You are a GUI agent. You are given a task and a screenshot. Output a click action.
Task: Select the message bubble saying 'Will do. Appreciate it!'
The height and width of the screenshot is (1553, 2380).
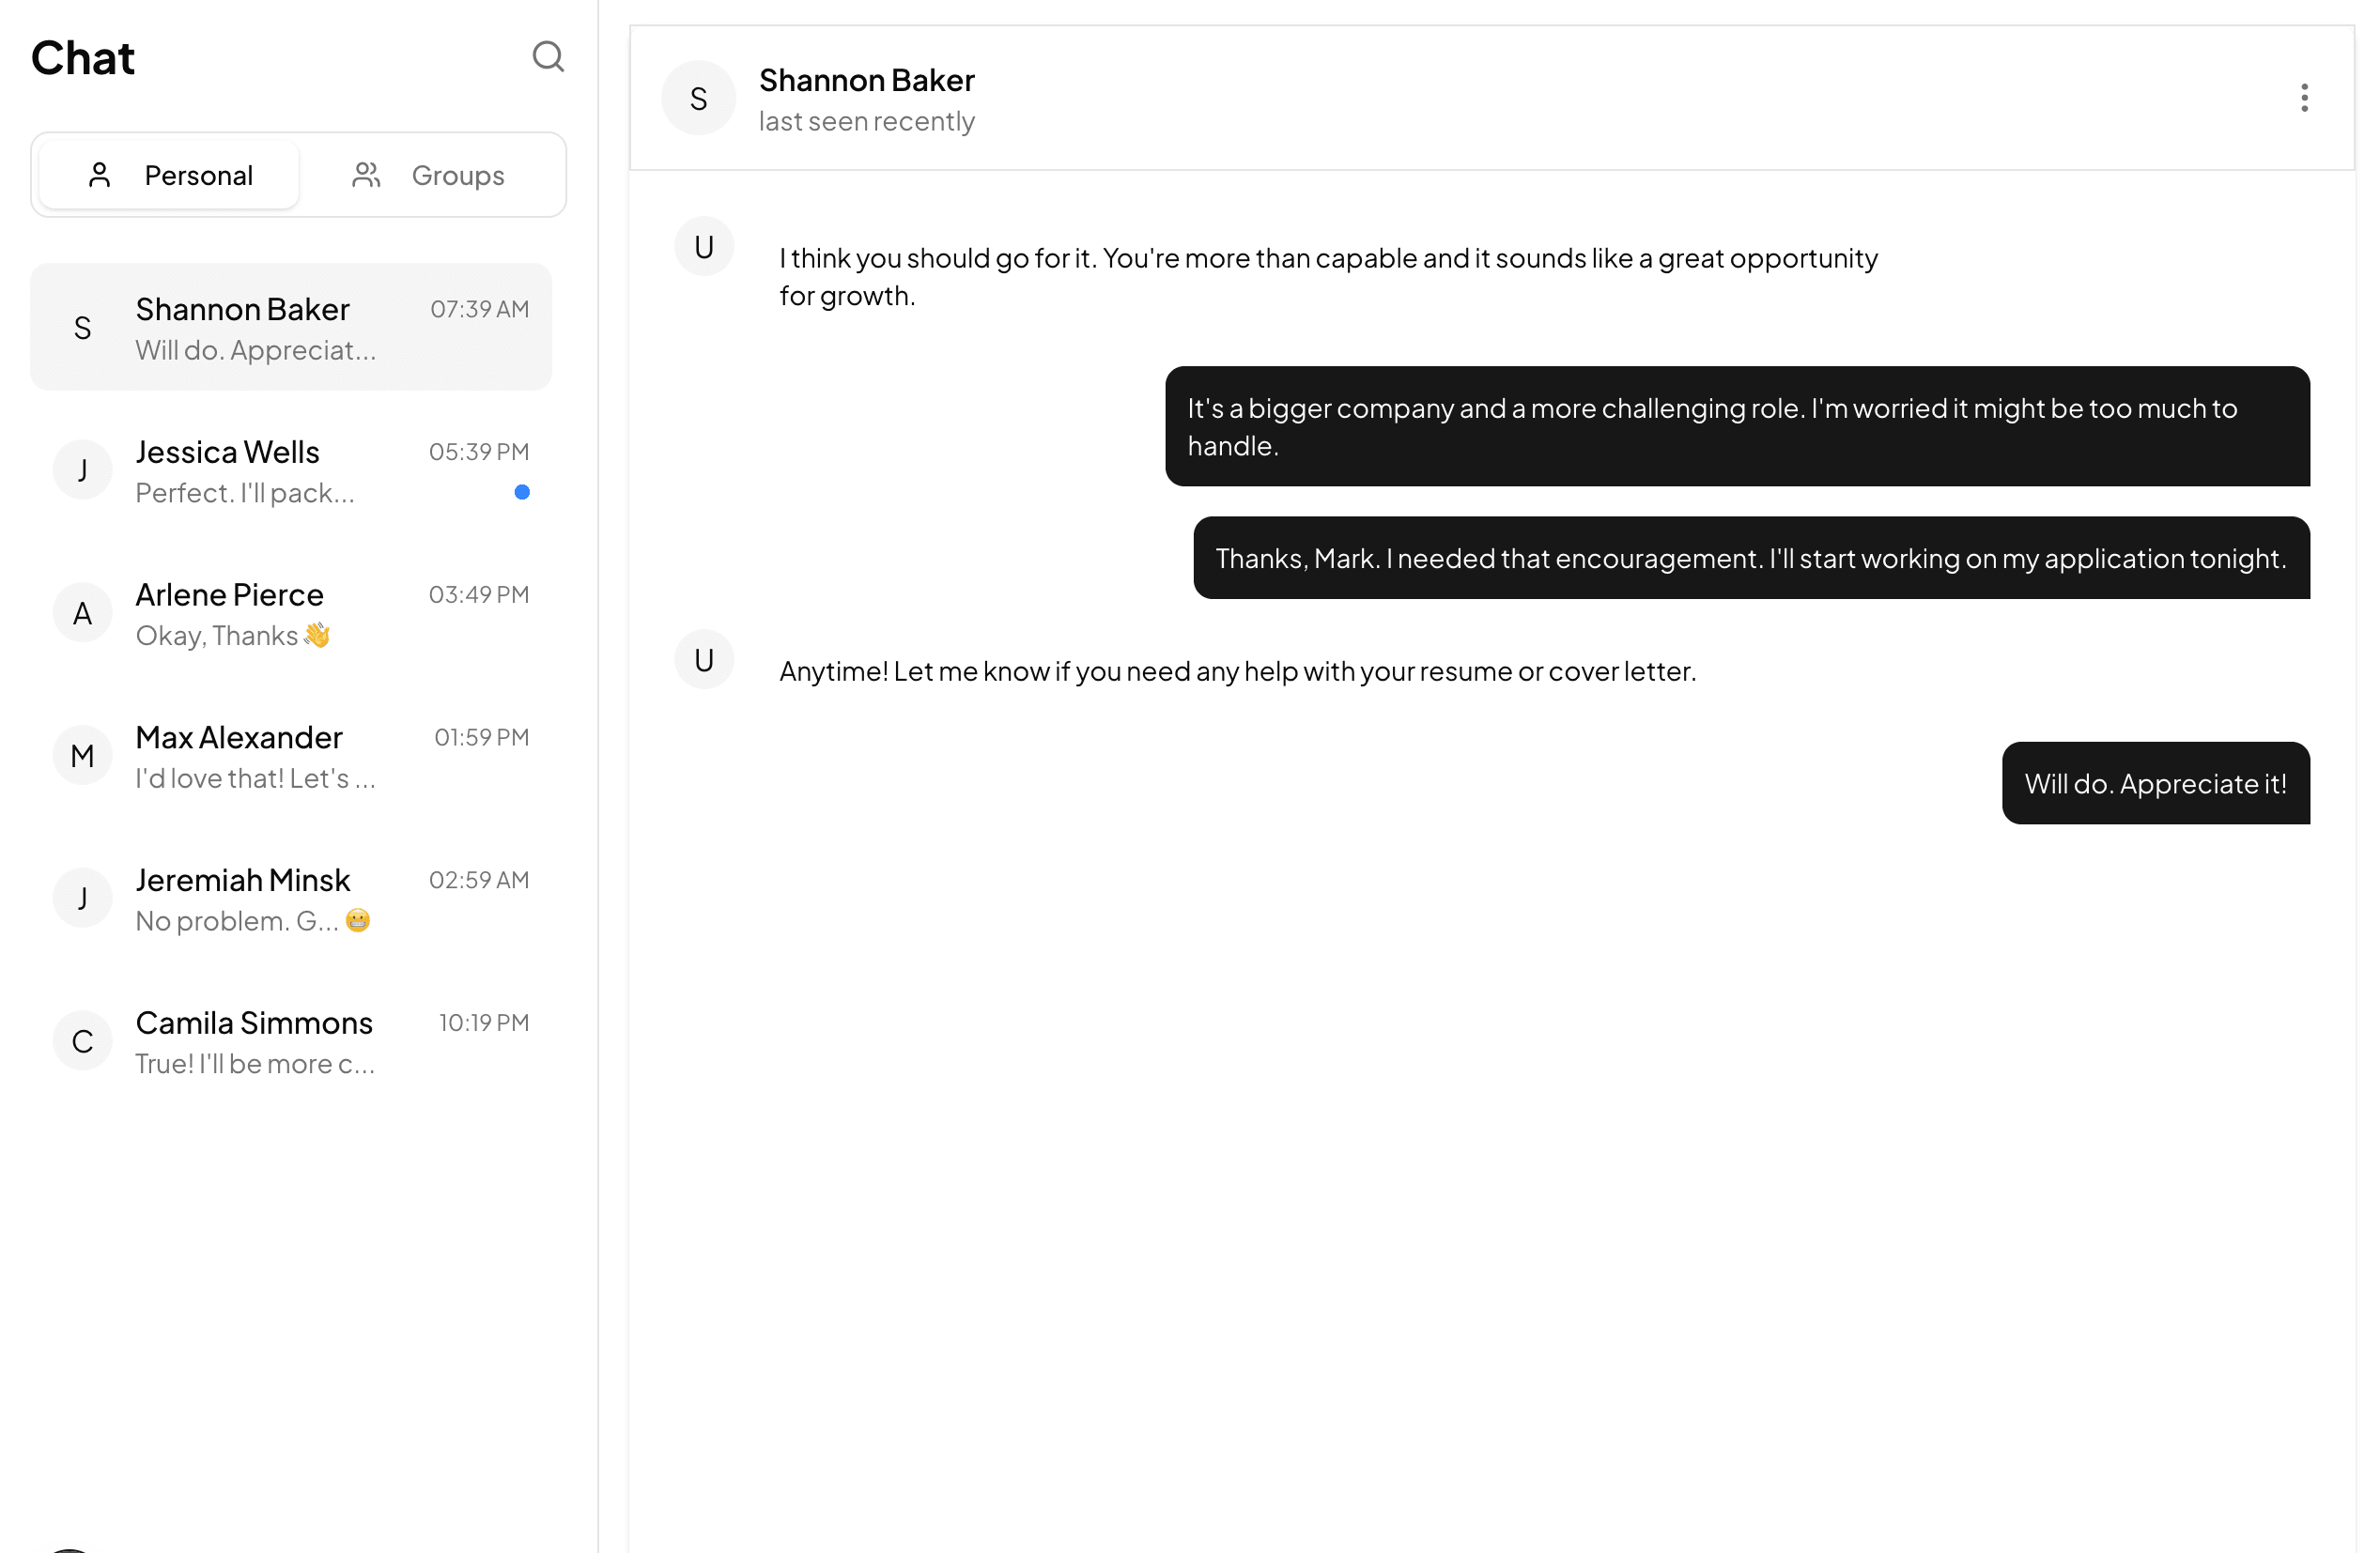tap(2155, 784)
